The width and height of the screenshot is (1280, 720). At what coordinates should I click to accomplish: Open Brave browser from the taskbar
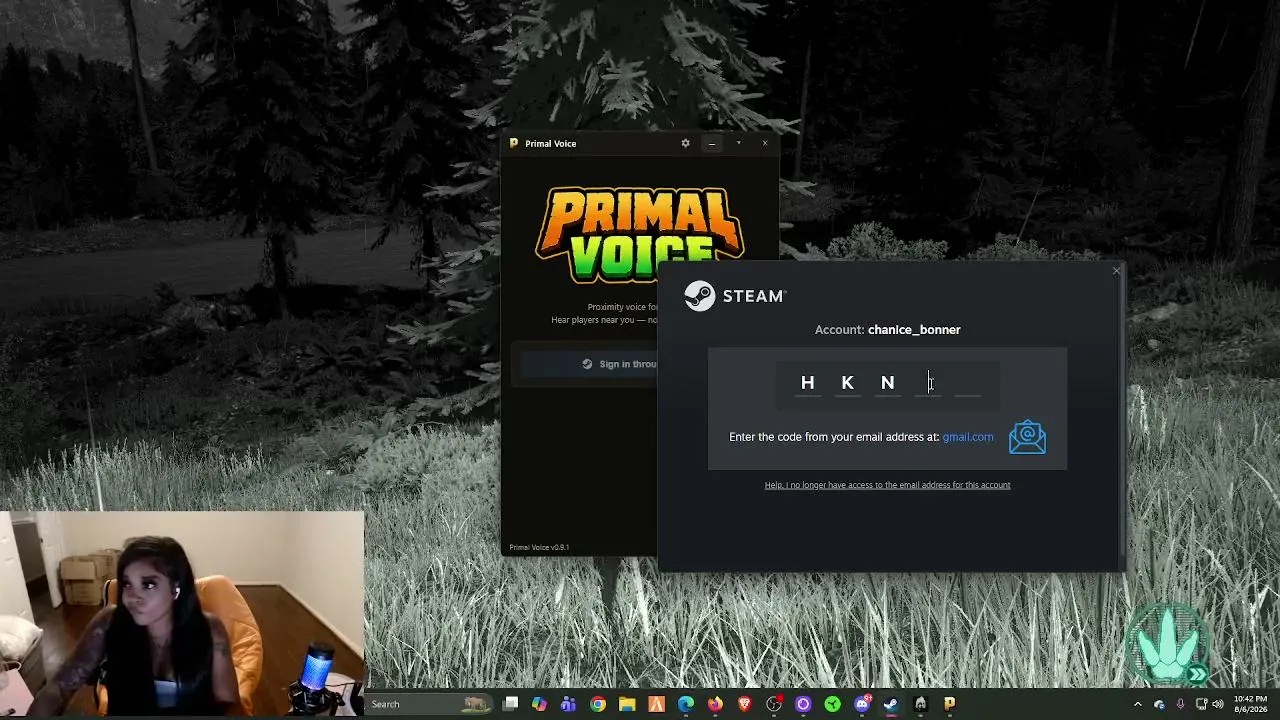pos(744,704)
